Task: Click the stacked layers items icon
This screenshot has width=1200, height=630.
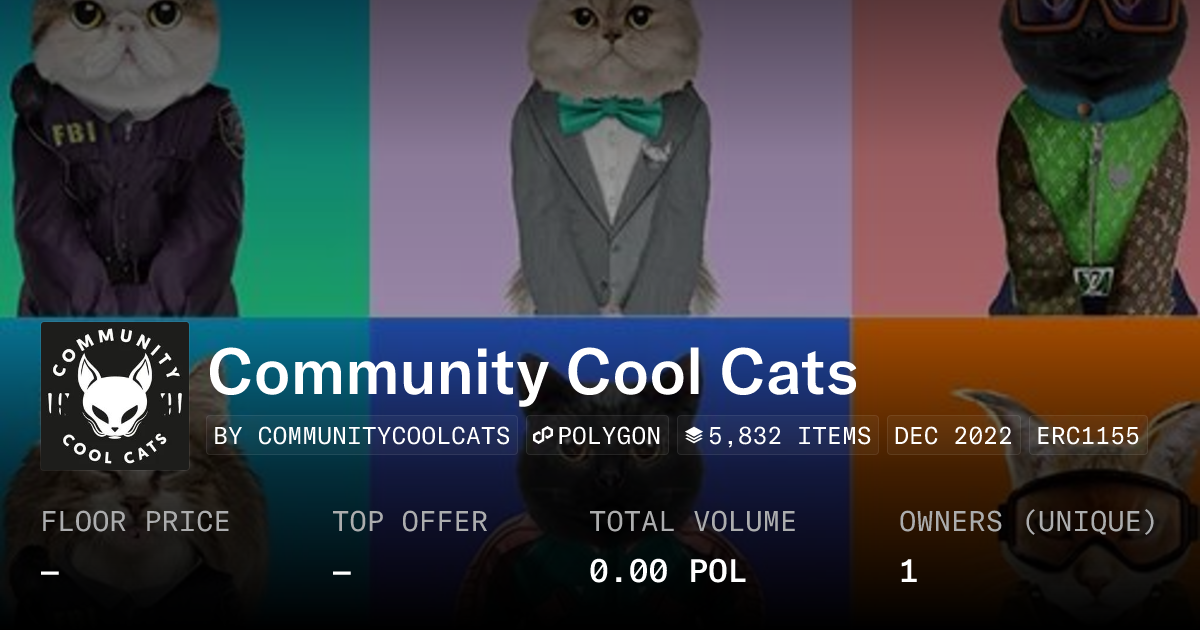Action: tap(695, 436)
